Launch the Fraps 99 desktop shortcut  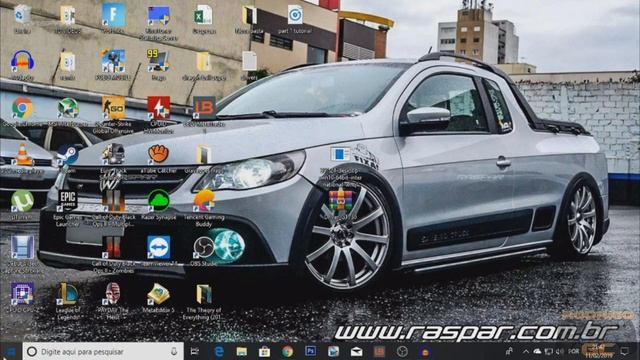click(158, 61)
